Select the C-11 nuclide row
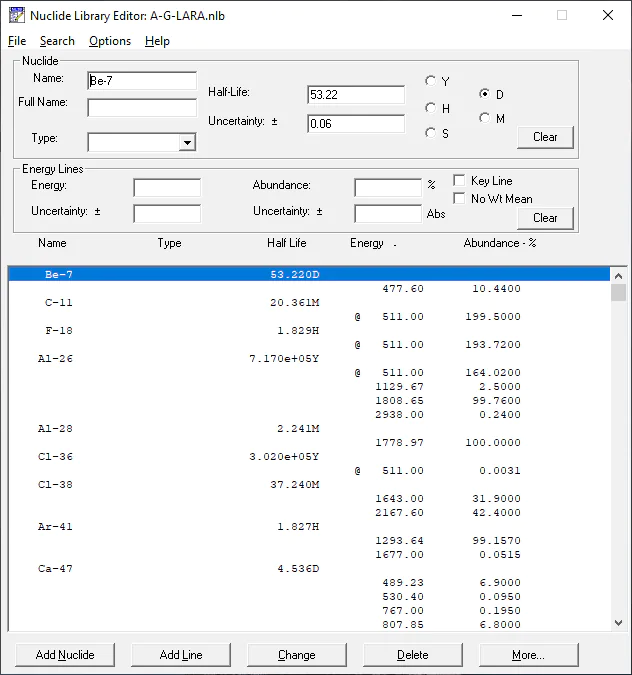The height and width of the screenshot is (675, 632). [x=309, y=302]
